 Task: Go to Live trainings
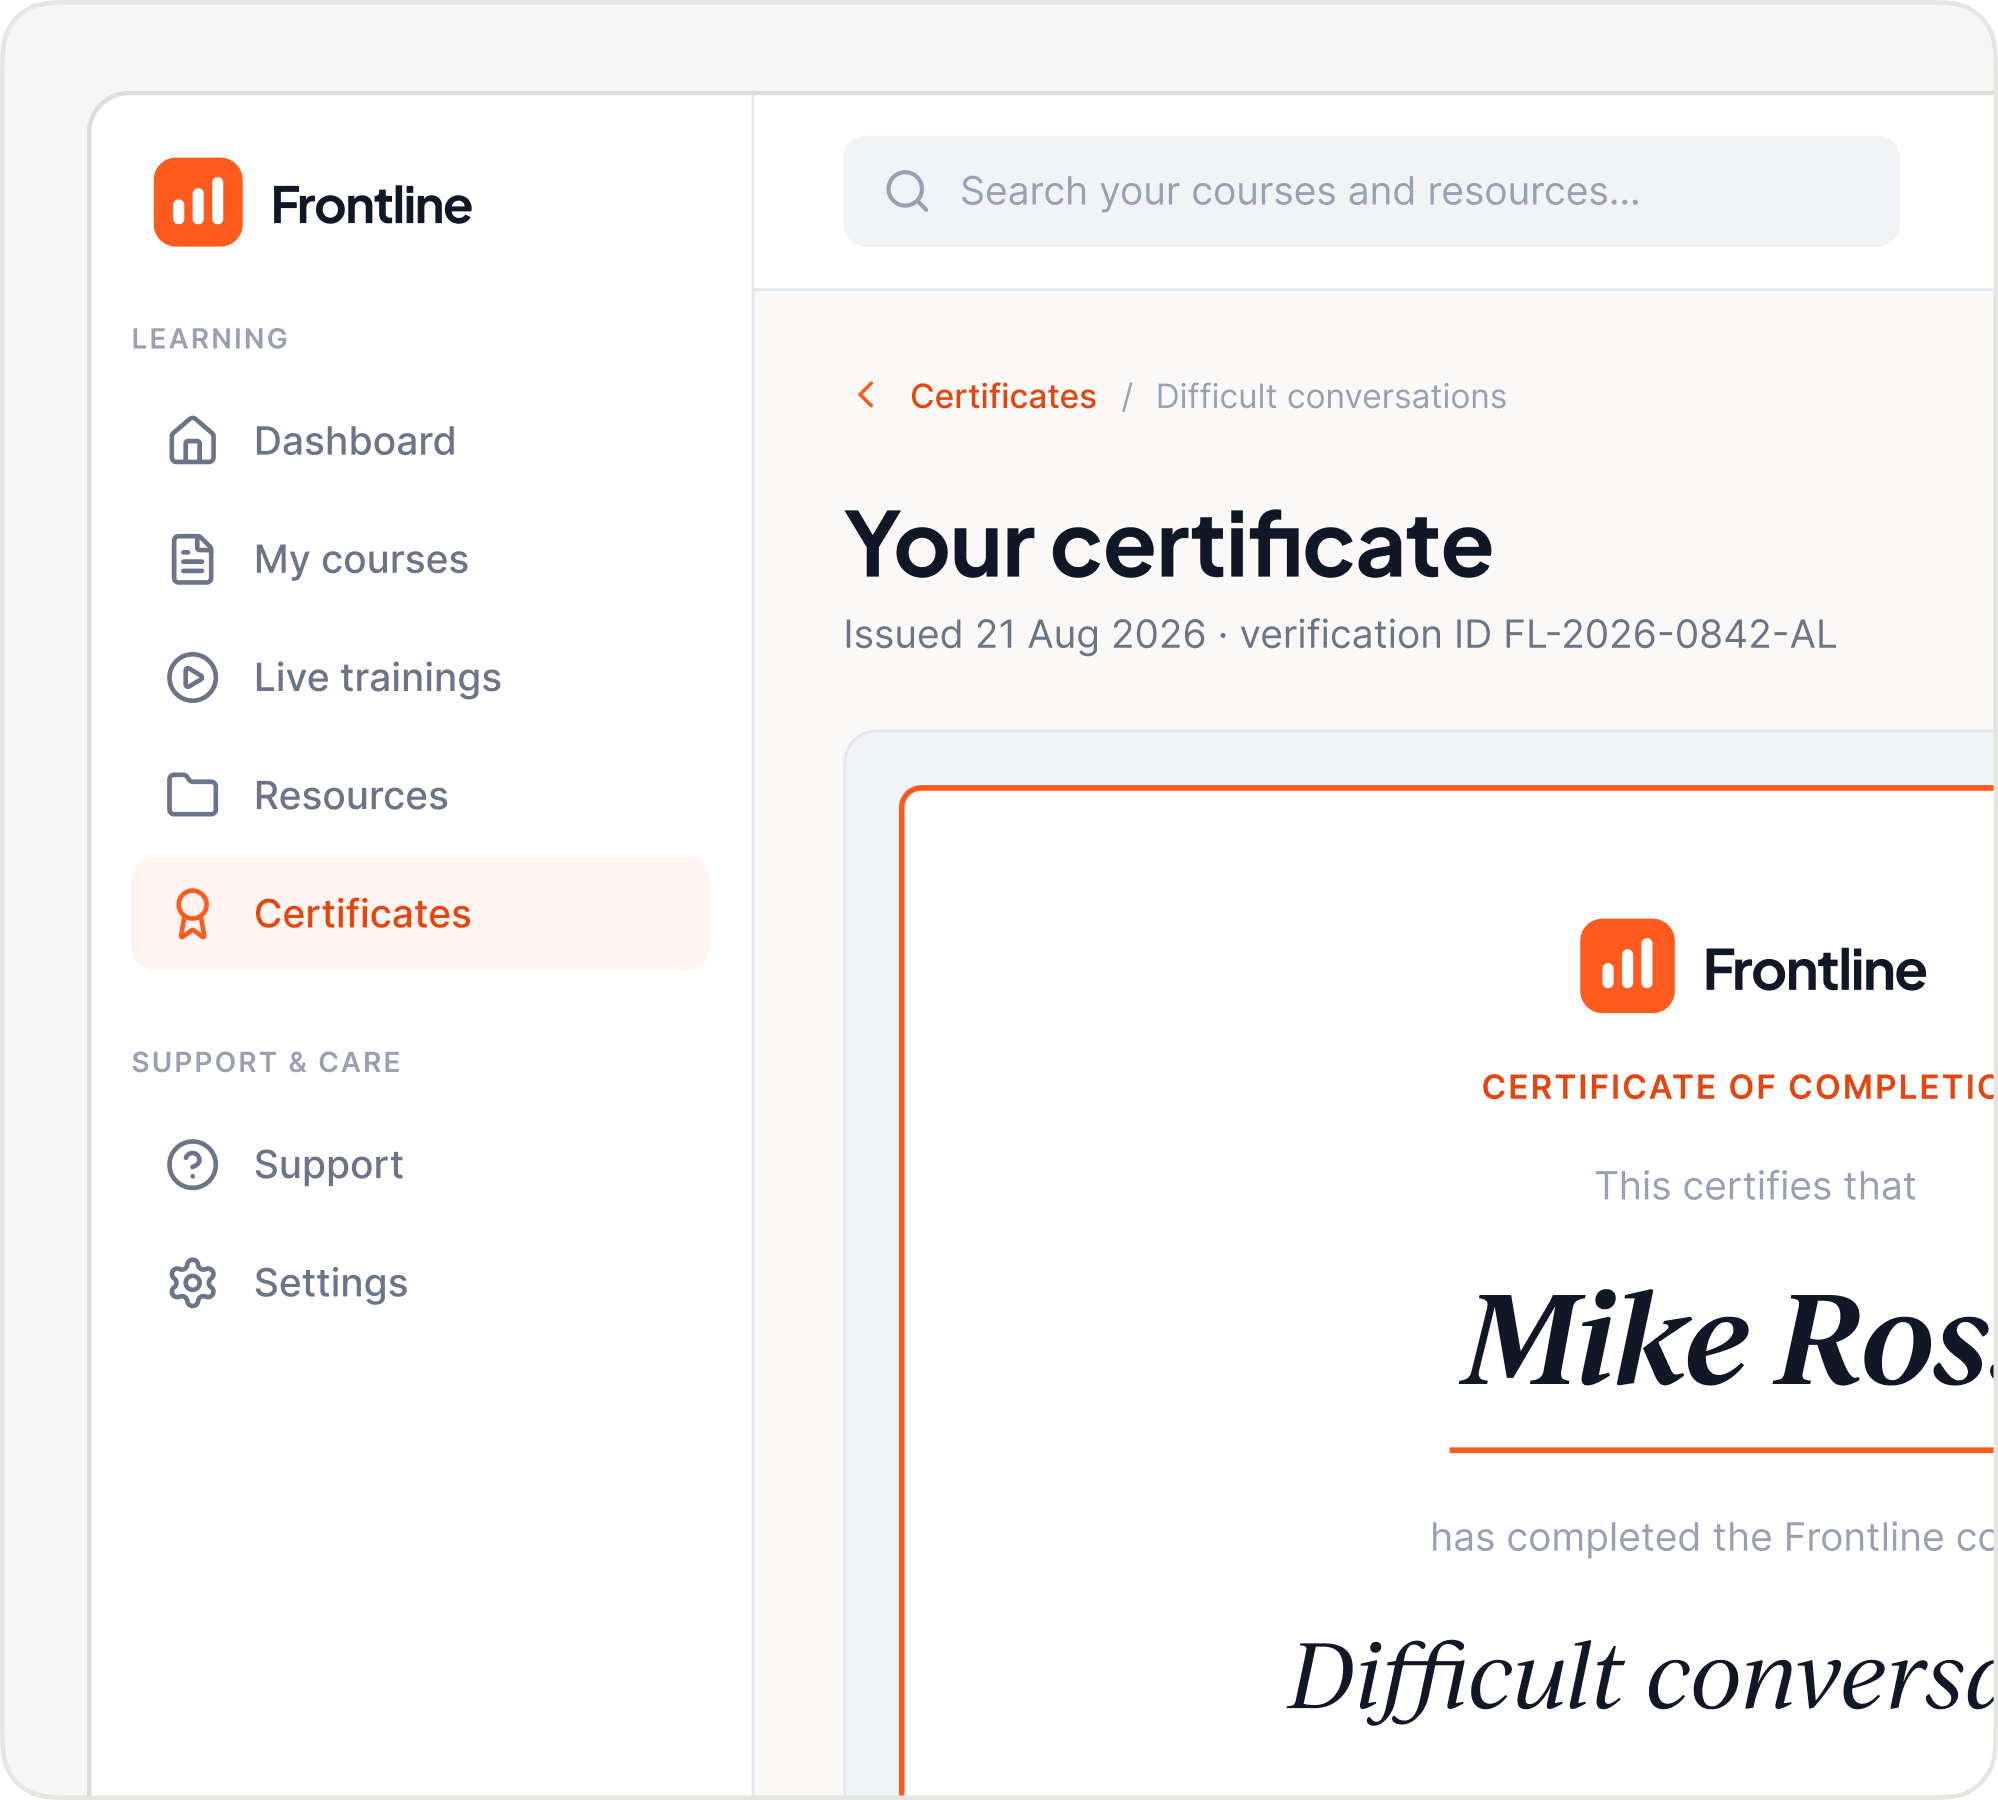(x=420, y=677)
